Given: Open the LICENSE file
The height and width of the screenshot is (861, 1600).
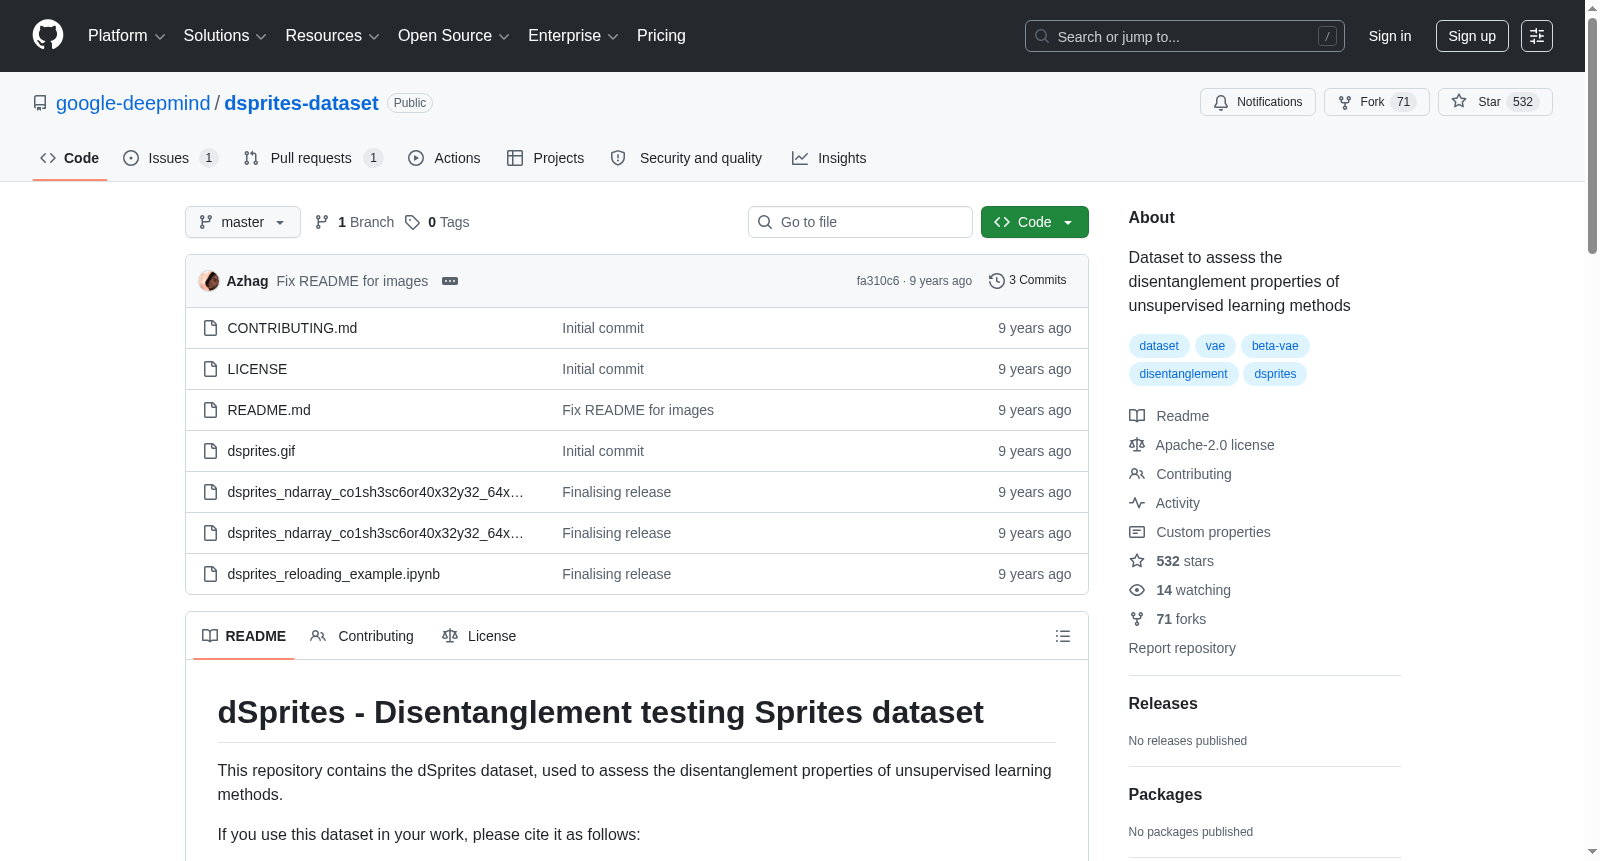Looking at the screenshot, I should (x=257, y=369).
